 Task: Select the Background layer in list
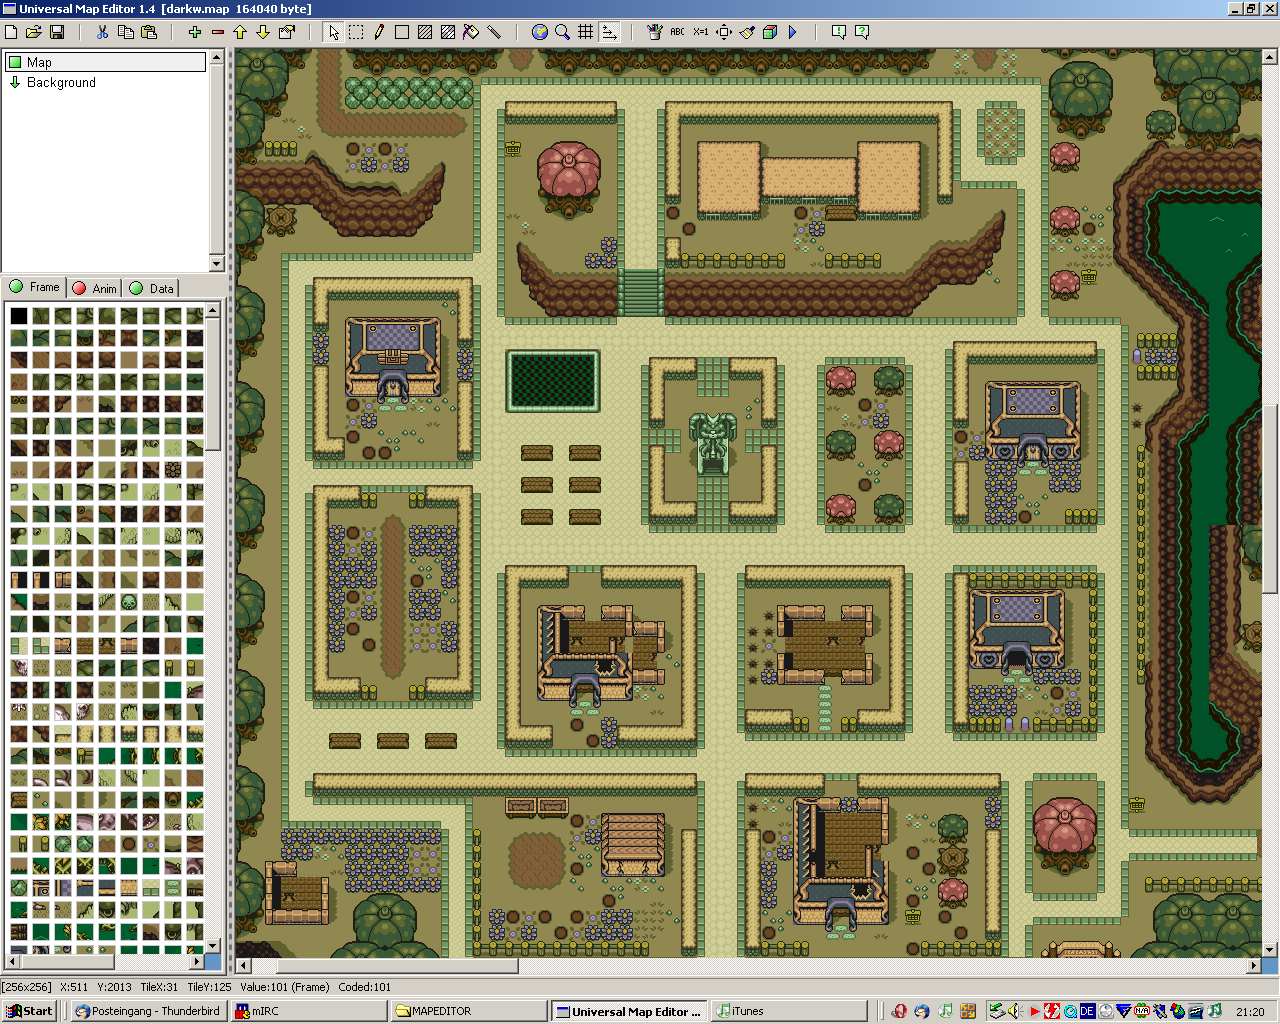click(61, 83)
